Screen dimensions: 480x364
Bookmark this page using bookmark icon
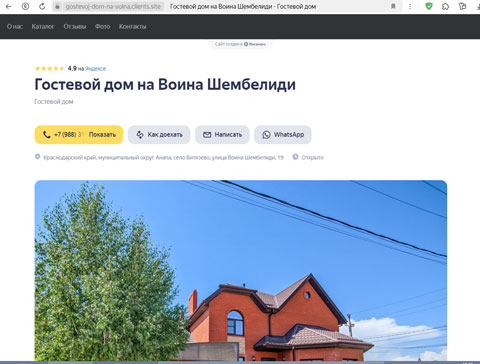(x=393, y=6)
